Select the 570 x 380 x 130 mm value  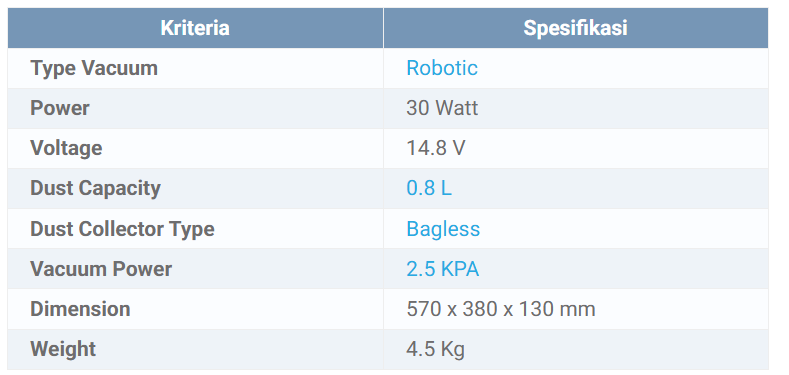[x=501, y=309]
